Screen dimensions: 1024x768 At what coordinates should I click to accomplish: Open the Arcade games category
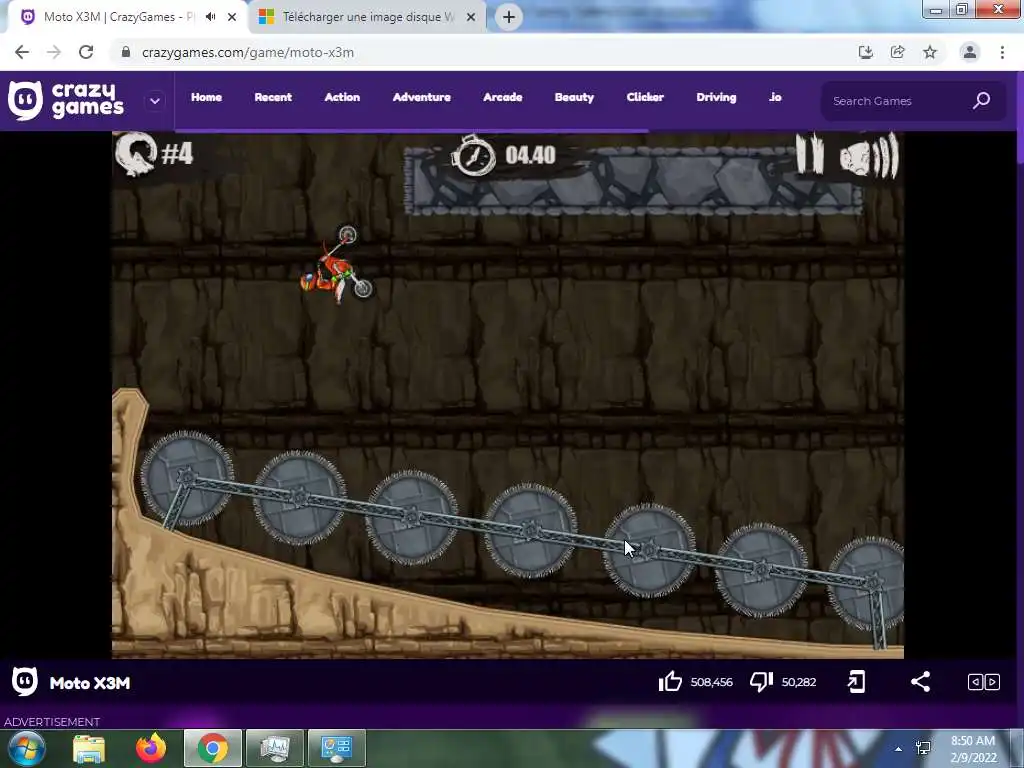[x=502, y=97]
